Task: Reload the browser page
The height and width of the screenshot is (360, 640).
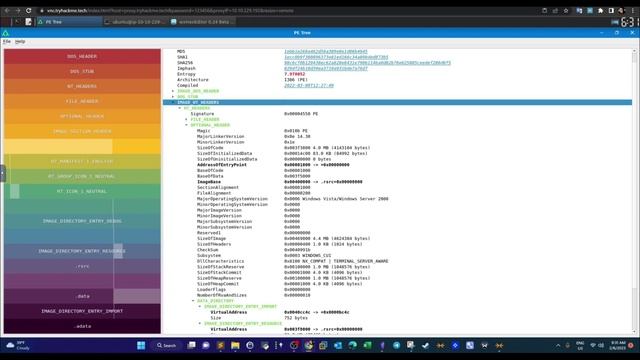Action: coord(29,11)
